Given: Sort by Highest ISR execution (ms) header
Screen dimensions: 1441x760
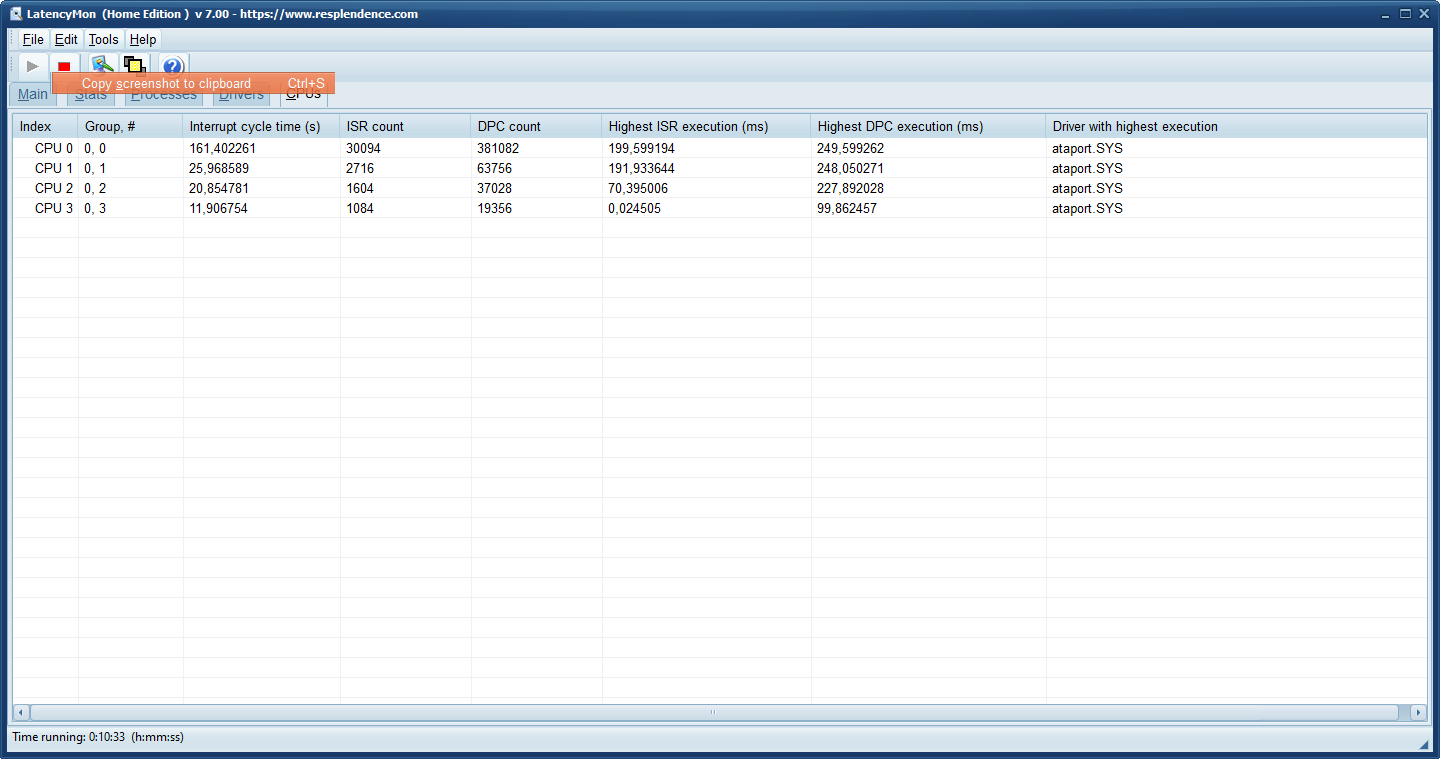Looking at the screenshot, I should 707,126.
